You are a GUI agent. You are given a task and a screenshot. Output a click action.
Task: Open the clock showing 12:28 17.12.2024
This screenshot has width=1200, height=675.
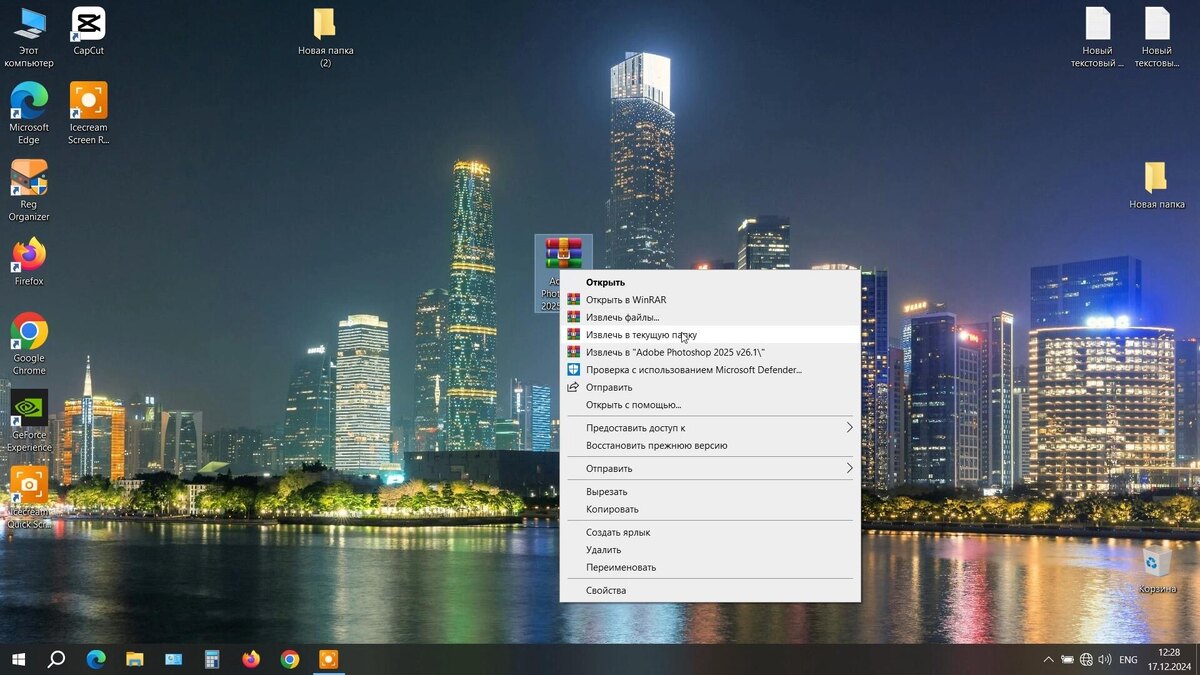tap(1169, 659)
